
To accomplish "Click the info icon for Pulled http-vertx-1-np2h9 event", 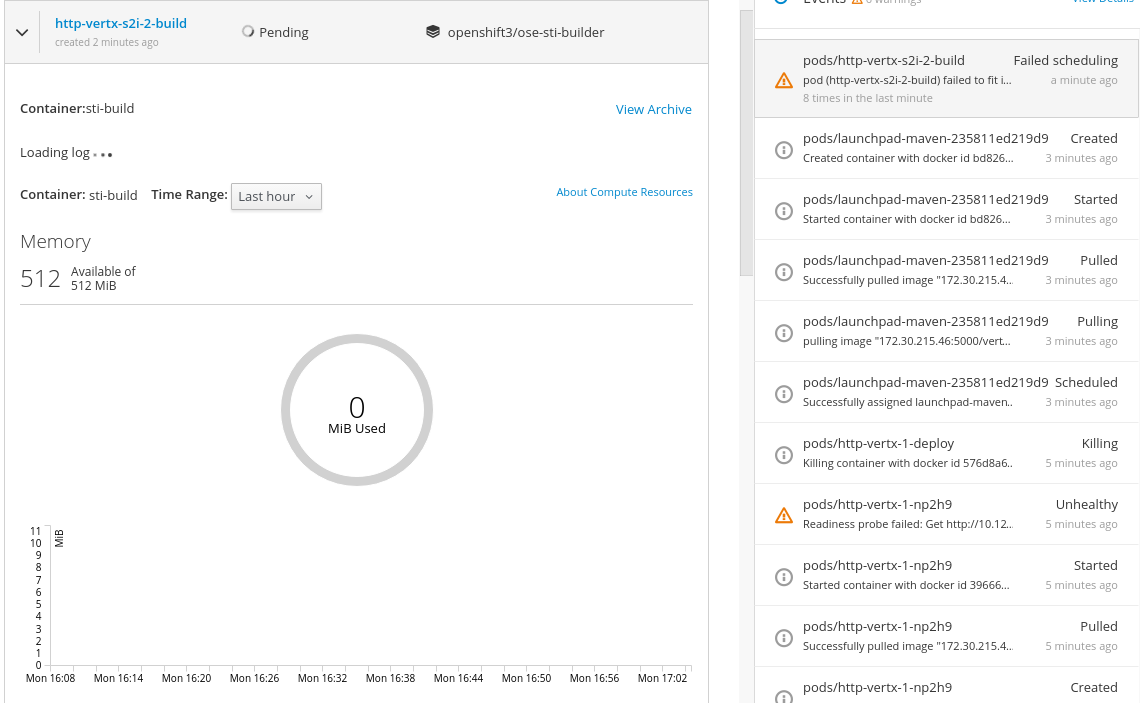I will point(784,638).
